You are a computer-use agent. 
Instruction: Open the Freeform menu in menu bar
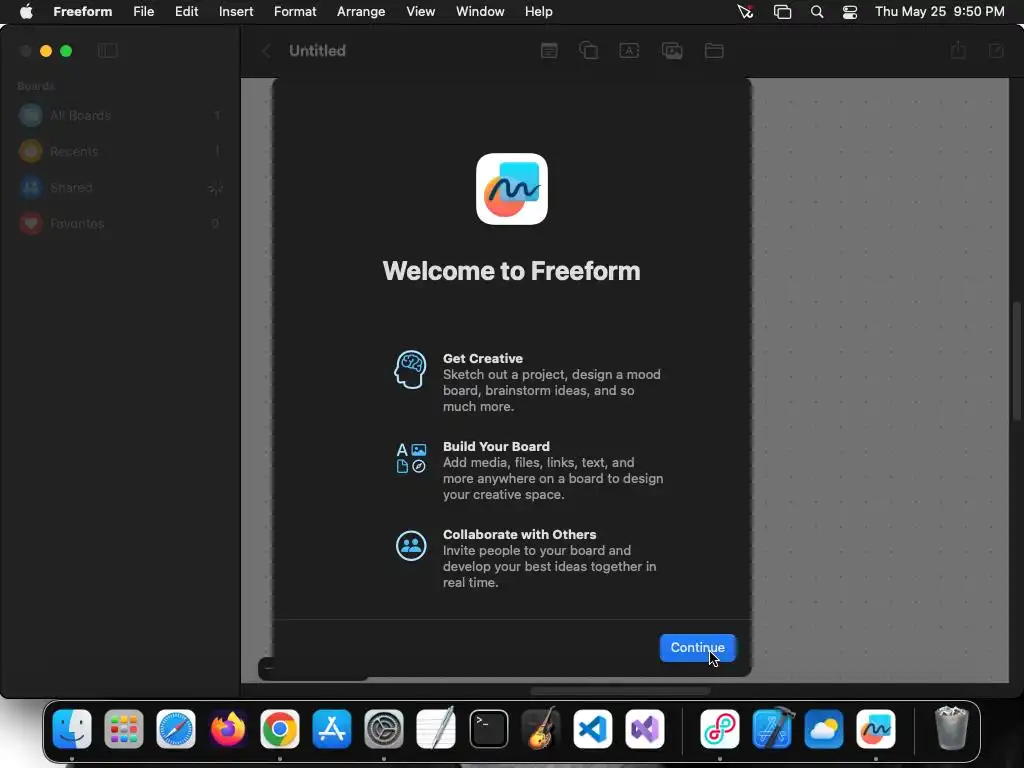(x=82, y=12)
